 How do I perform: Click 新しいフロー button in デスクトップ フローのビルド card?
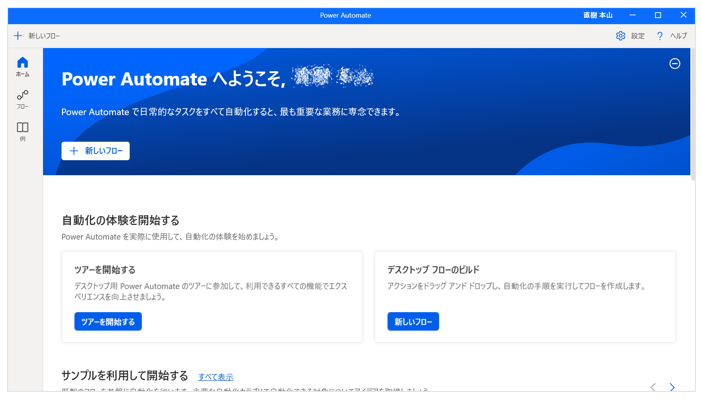413,321
